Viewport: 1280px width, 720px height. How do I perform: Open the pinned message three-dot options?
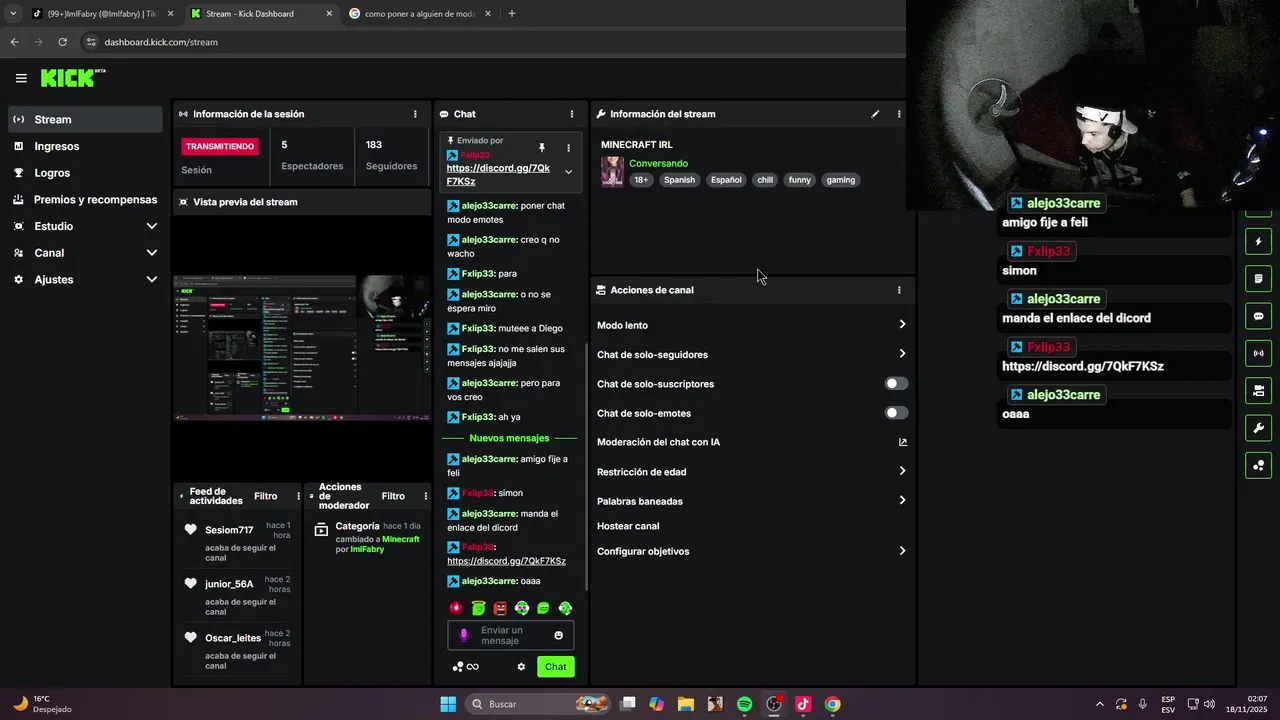[568, 148]
